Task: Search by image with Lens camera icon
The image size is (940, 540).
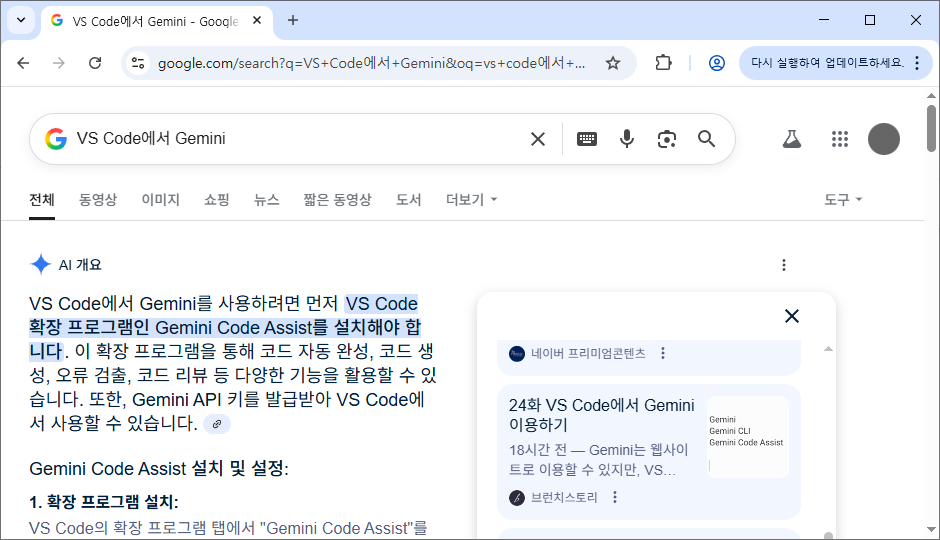Action: click(x=667, y=139)
